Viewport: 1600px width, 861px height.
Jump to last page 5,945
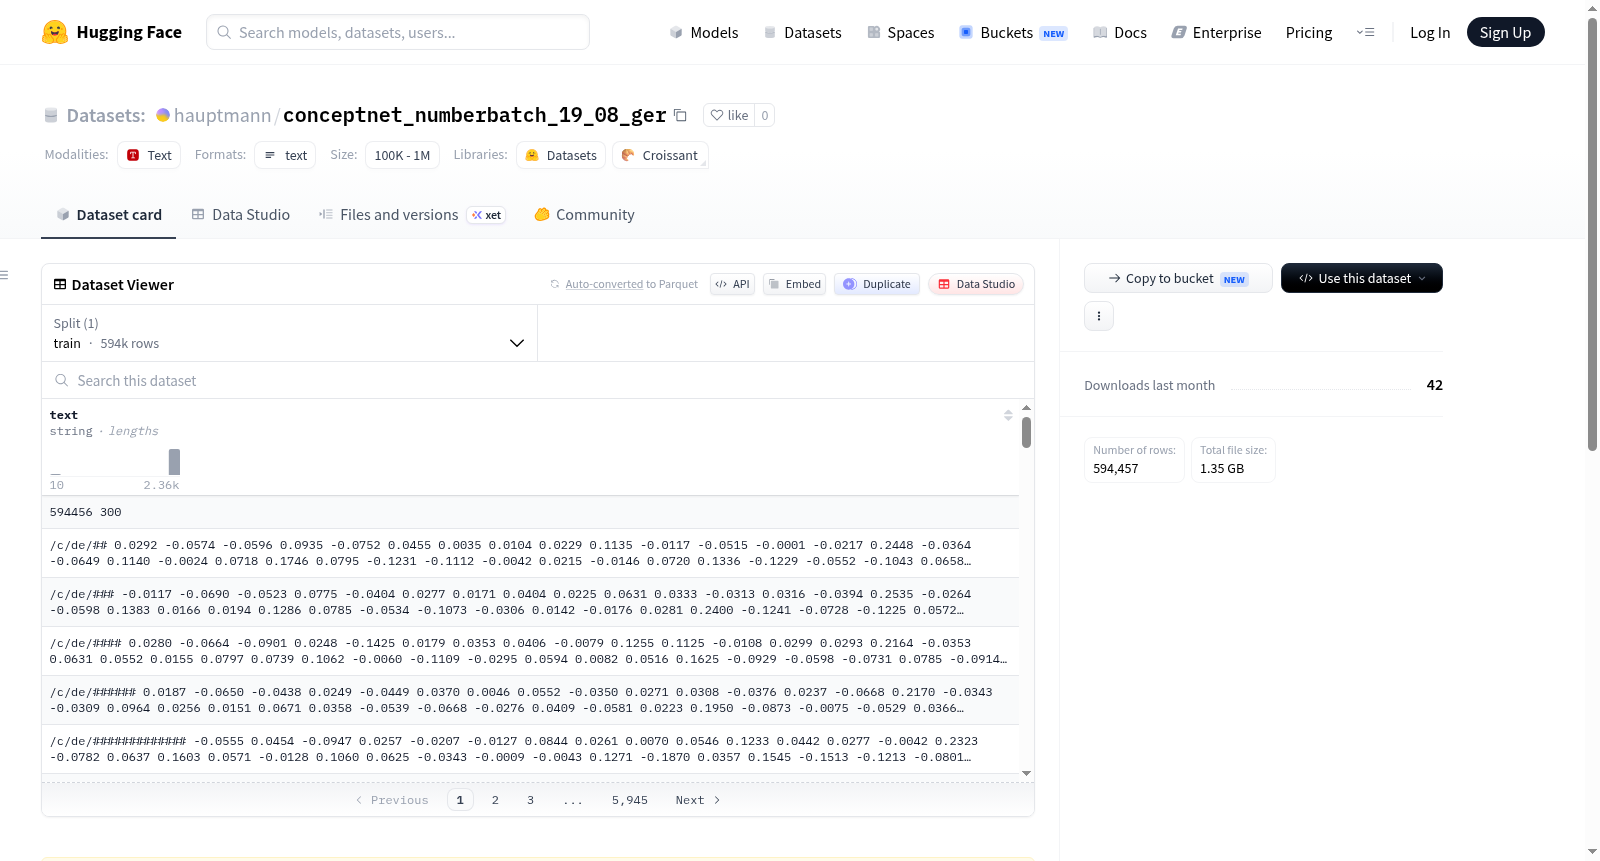point(630,800)
